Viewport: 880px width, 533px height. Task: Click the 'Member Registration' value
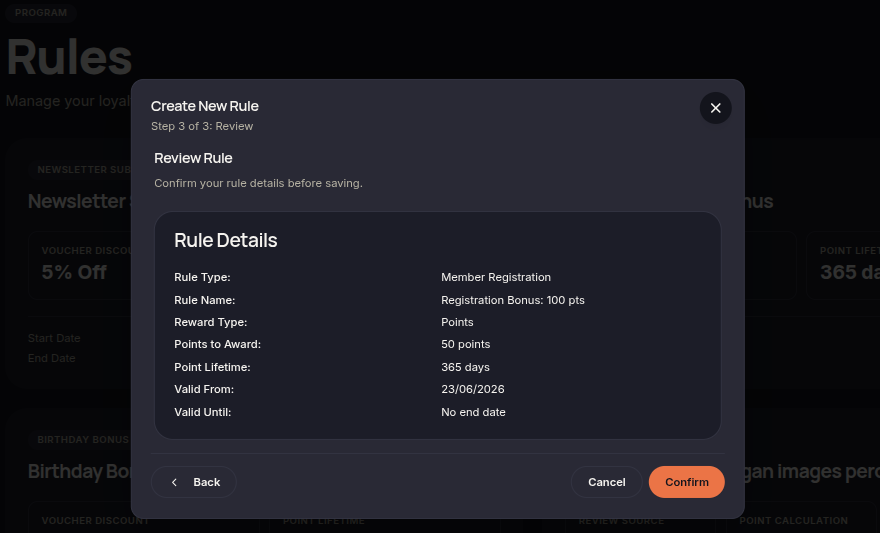click(496, 277)
